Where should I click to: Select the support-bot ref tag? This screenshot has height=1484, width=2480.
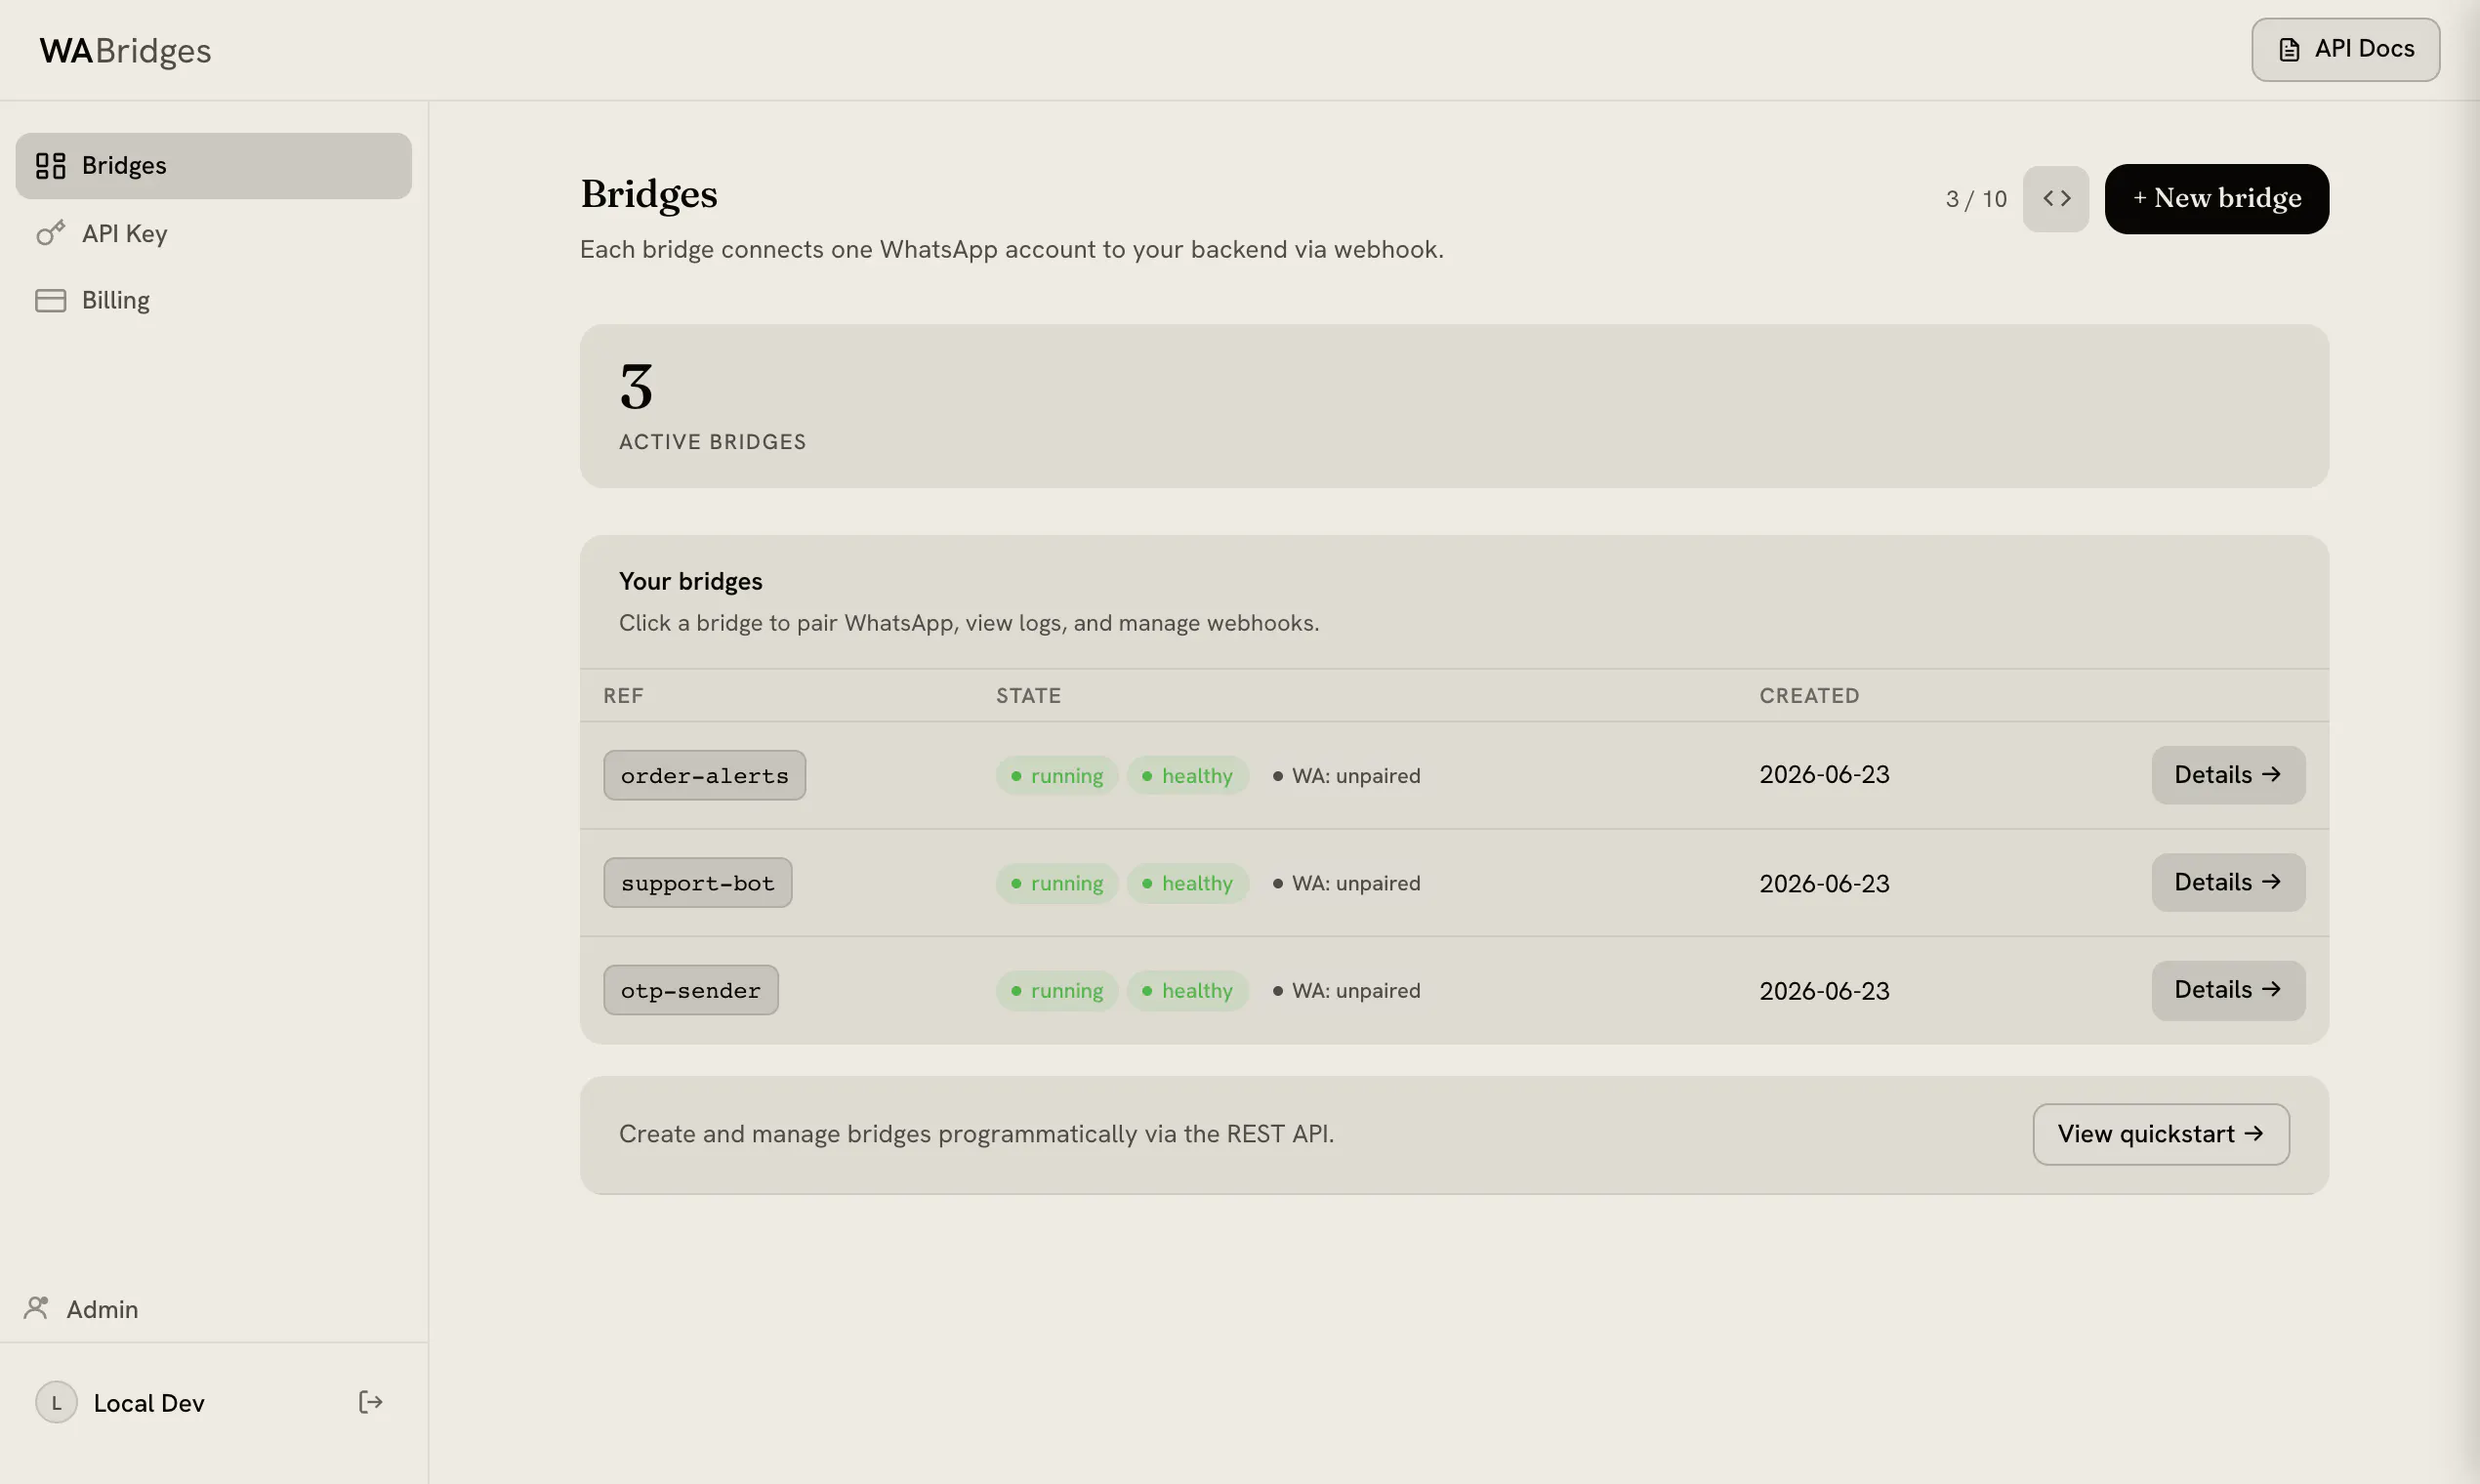point(697,882)
